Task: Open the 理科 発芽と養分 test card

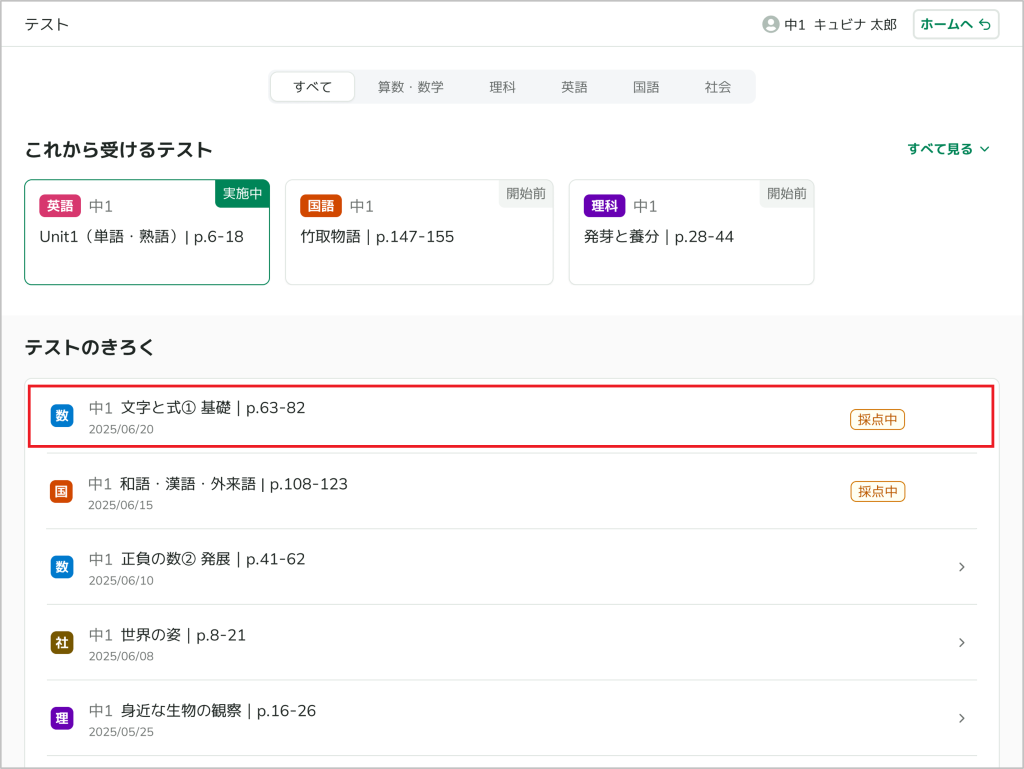Action: point(691,232)
